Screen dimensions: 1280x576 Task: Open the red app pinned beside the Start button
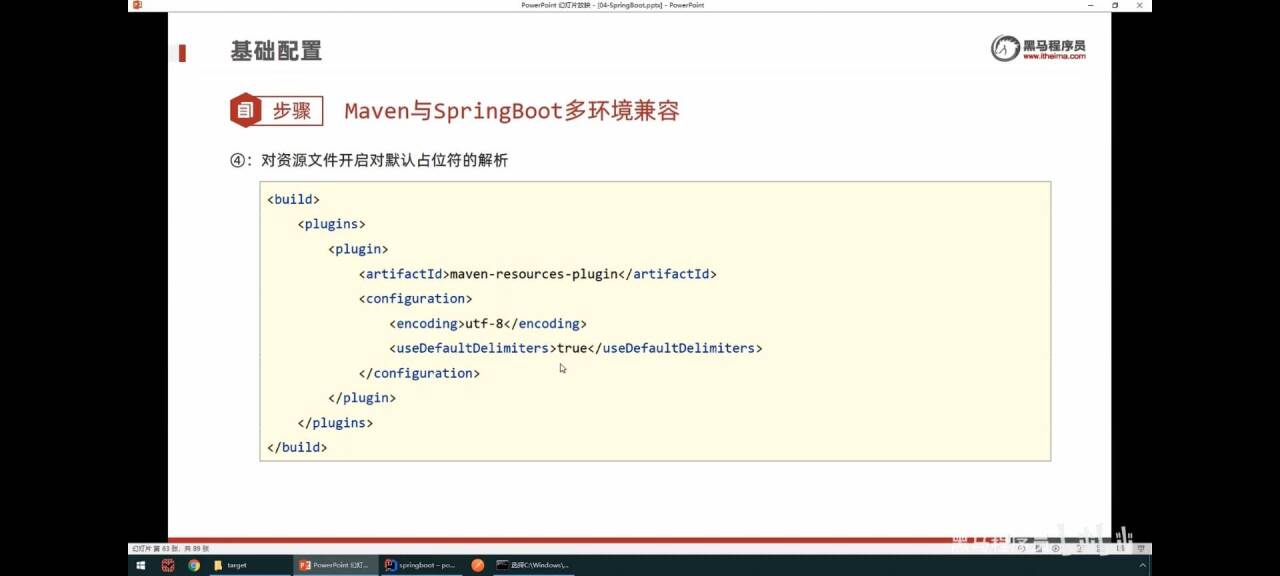pyautogui.click(x=168, y=565)
